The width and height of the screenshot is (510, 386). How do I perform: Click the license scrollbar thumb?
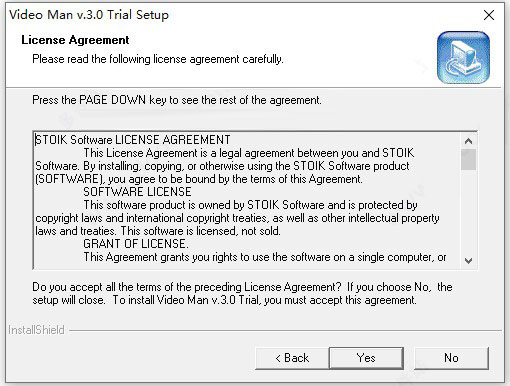click(468, 160)
